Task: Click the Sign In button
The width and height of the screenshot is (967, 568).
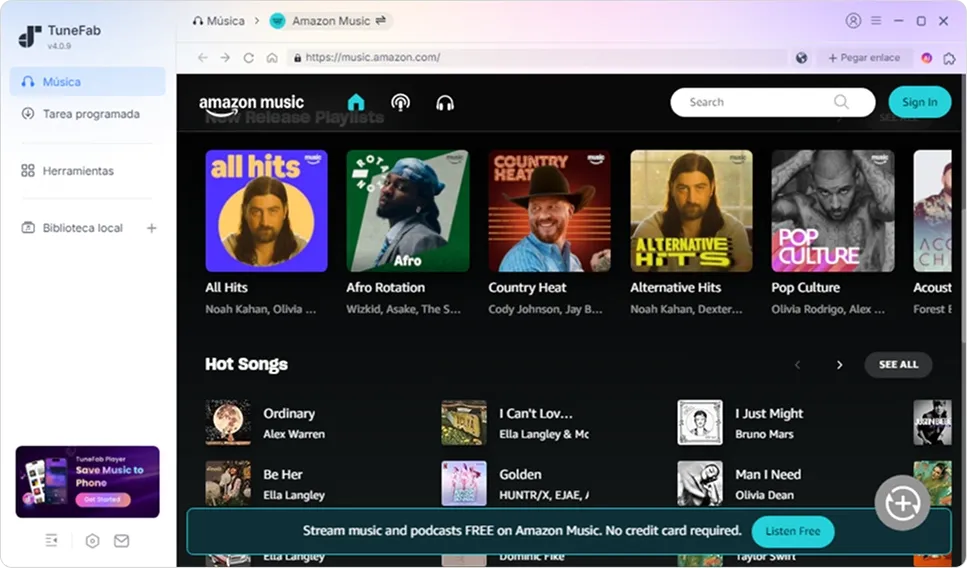Action: 920,102
